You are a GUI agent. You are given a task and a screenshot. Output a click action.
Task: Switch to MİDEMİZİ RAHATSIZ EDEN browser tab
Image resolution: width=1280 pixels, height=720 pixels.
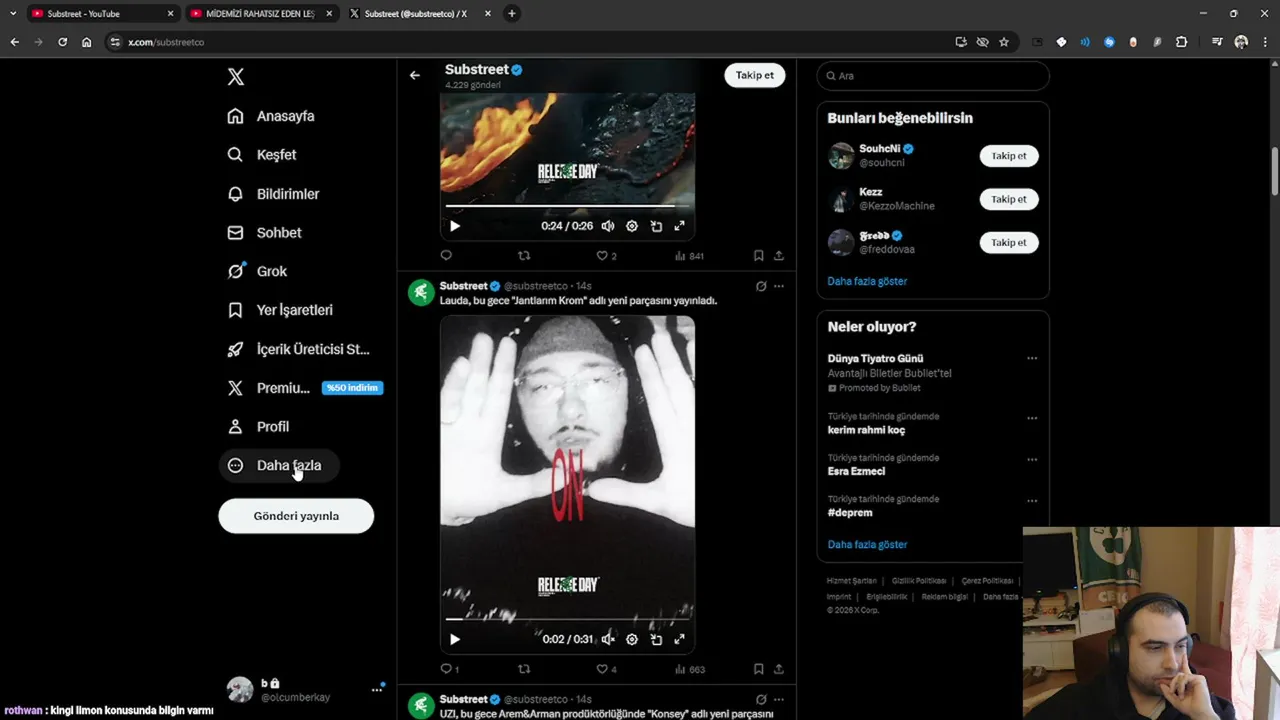[x=260, y=14]
